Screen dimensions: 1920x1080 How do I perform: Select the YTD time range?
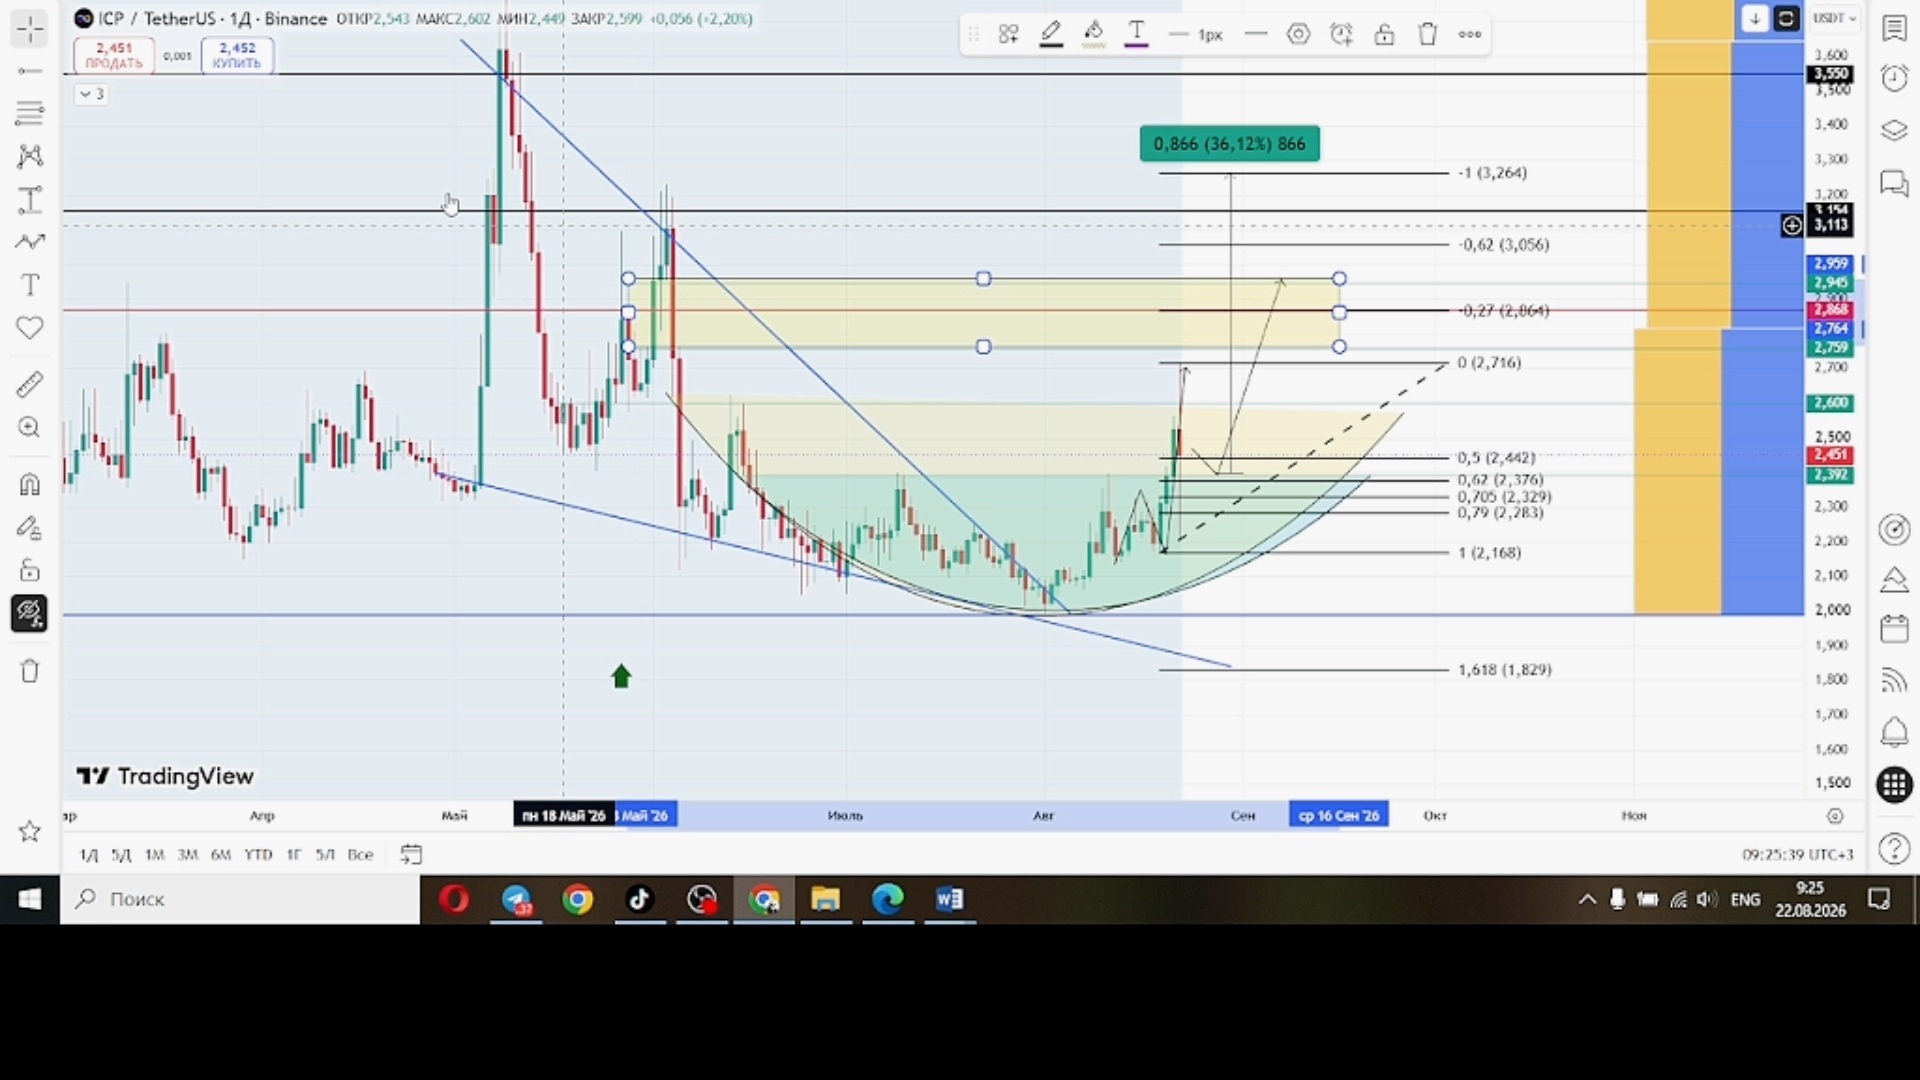(x=258, y=855)
